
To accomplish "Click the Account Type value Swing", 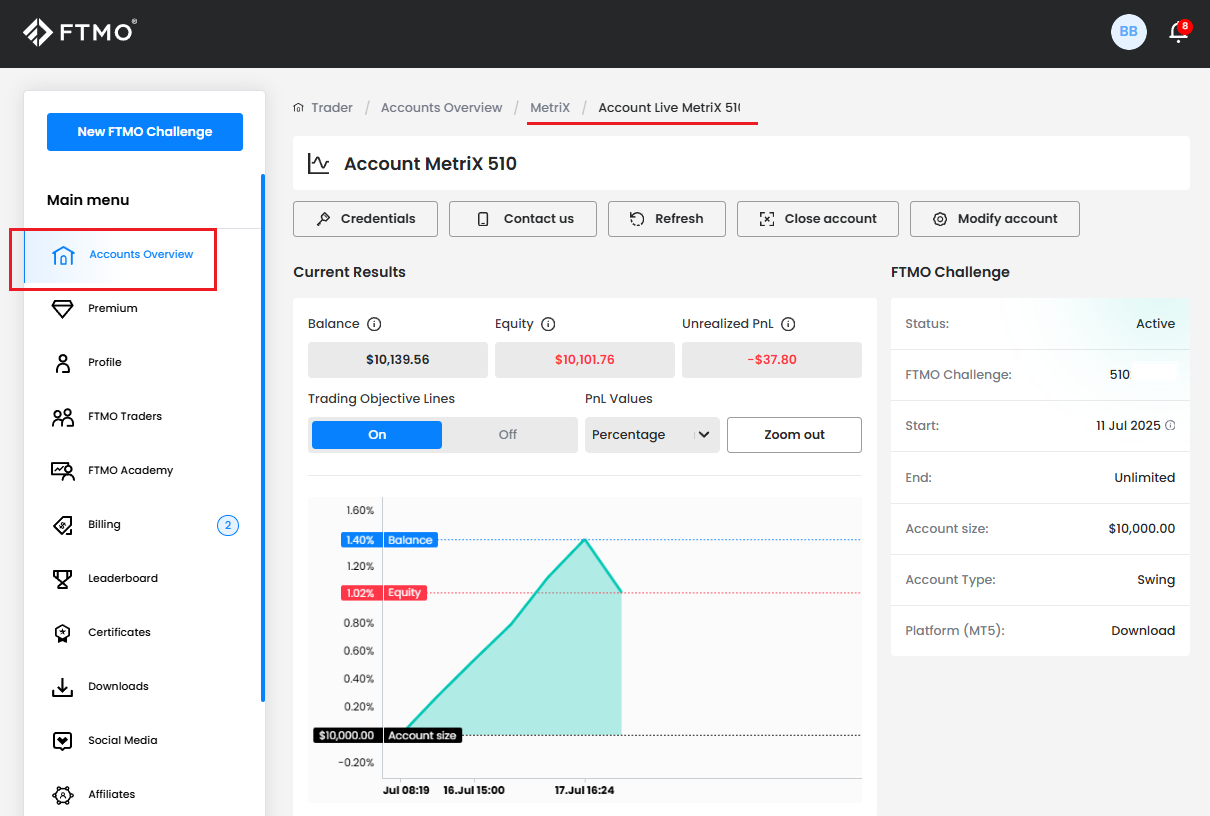I will pyautogui.click(x=1156, y=580).
